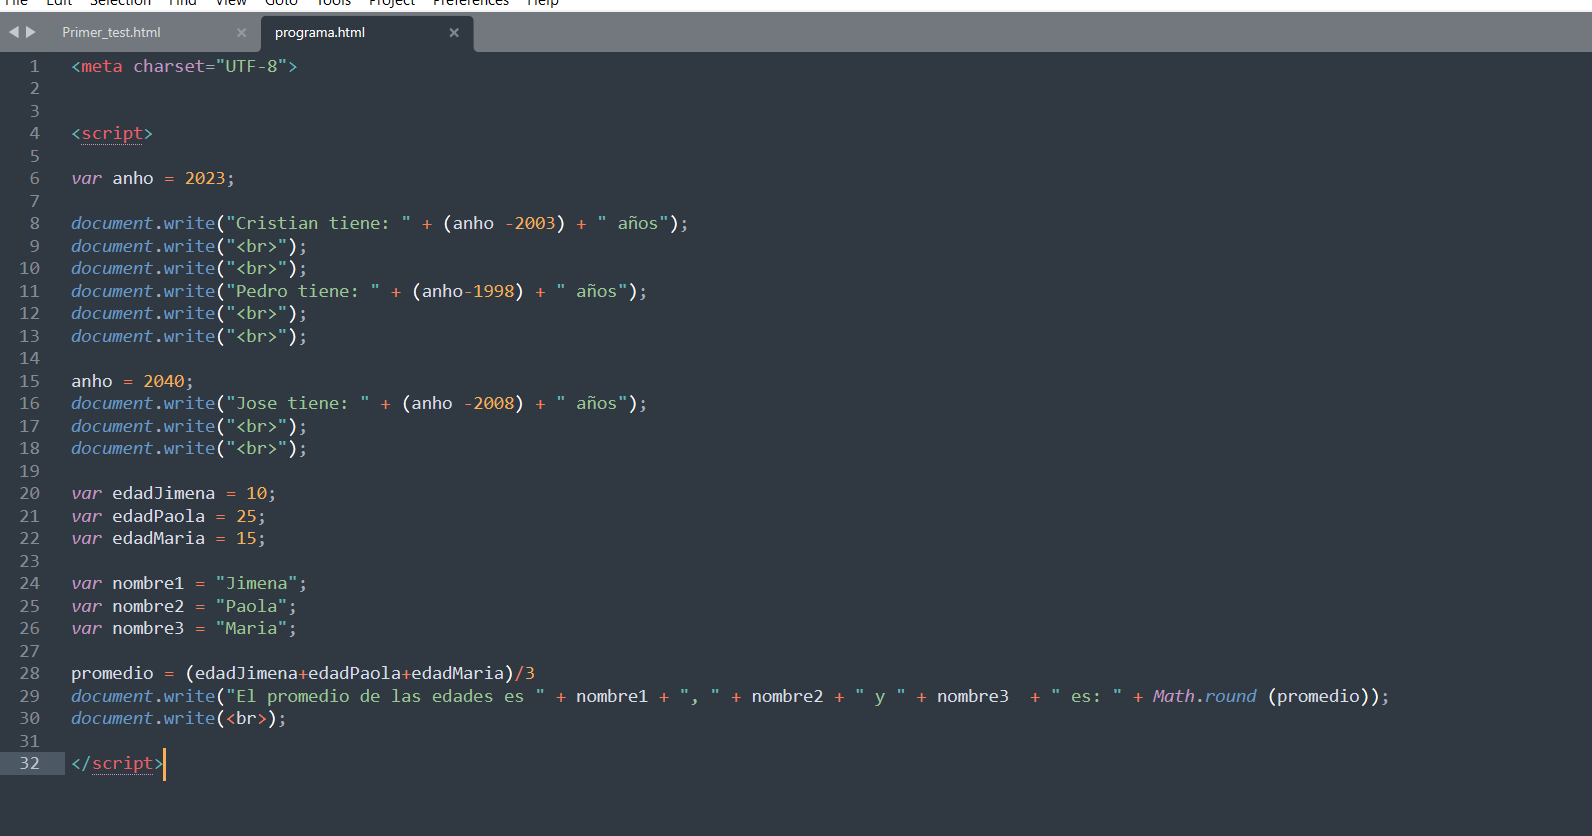Click the 'var edadMaria = 15;' line
This screenshot has width=1592, height=836.
point(168,539)
